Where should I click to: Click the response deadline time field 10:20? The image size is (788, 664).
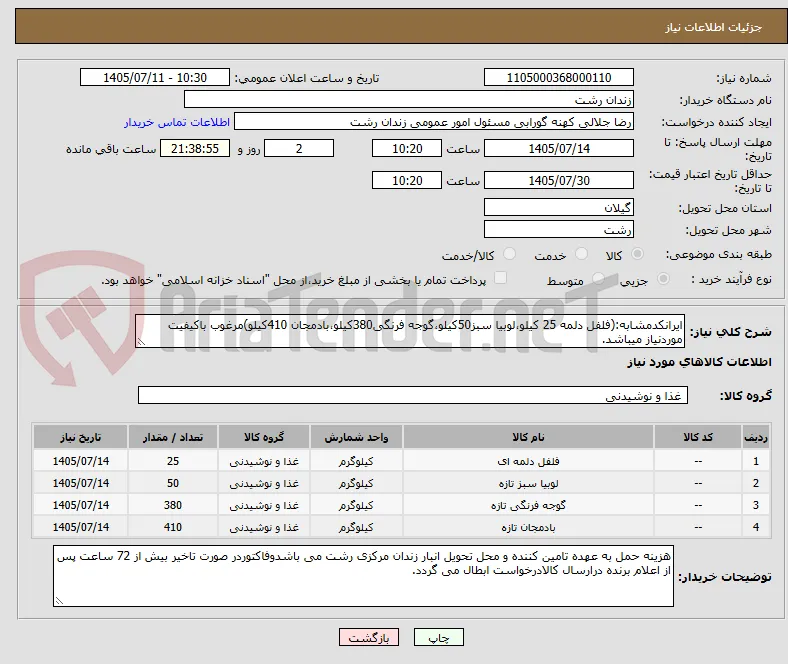407,148
